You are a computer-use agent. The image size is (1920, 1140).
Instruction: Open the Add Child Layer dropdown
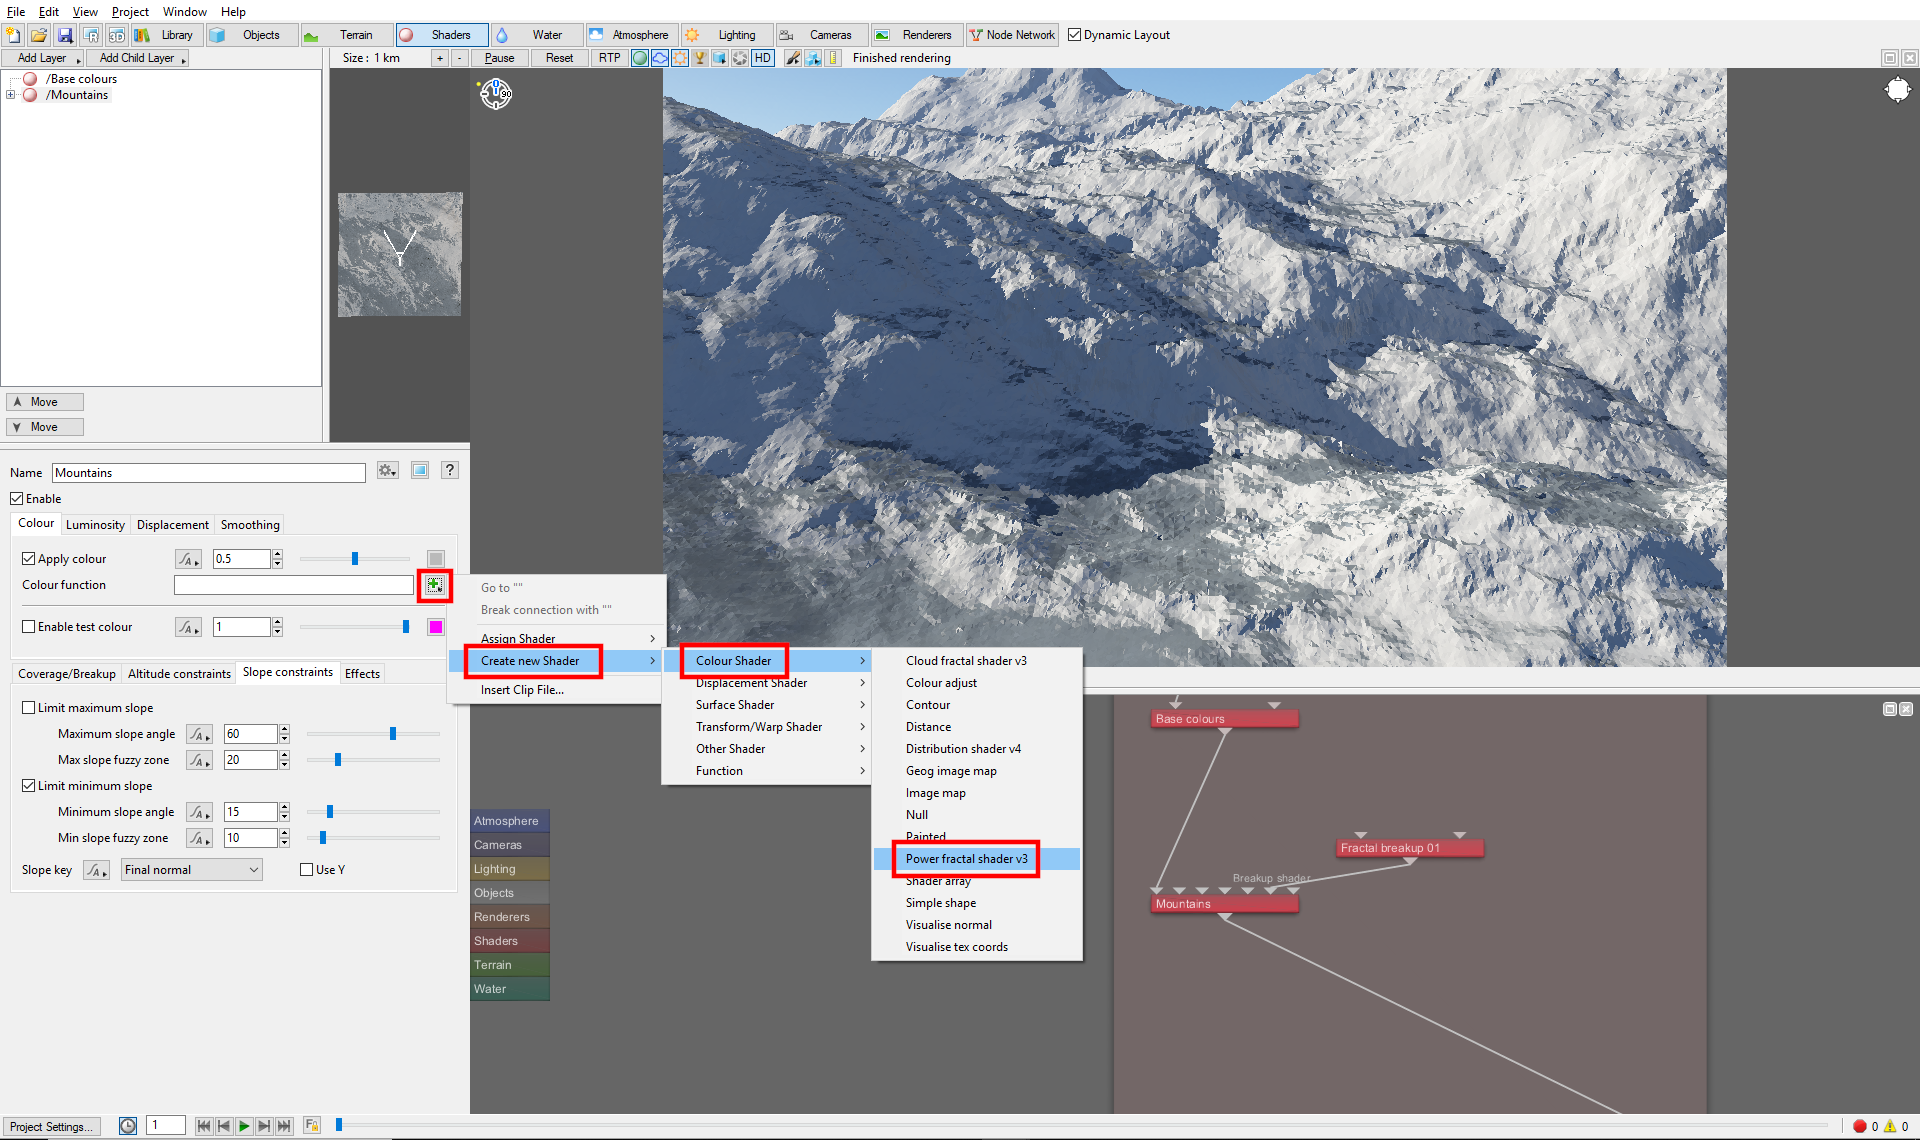138,58
